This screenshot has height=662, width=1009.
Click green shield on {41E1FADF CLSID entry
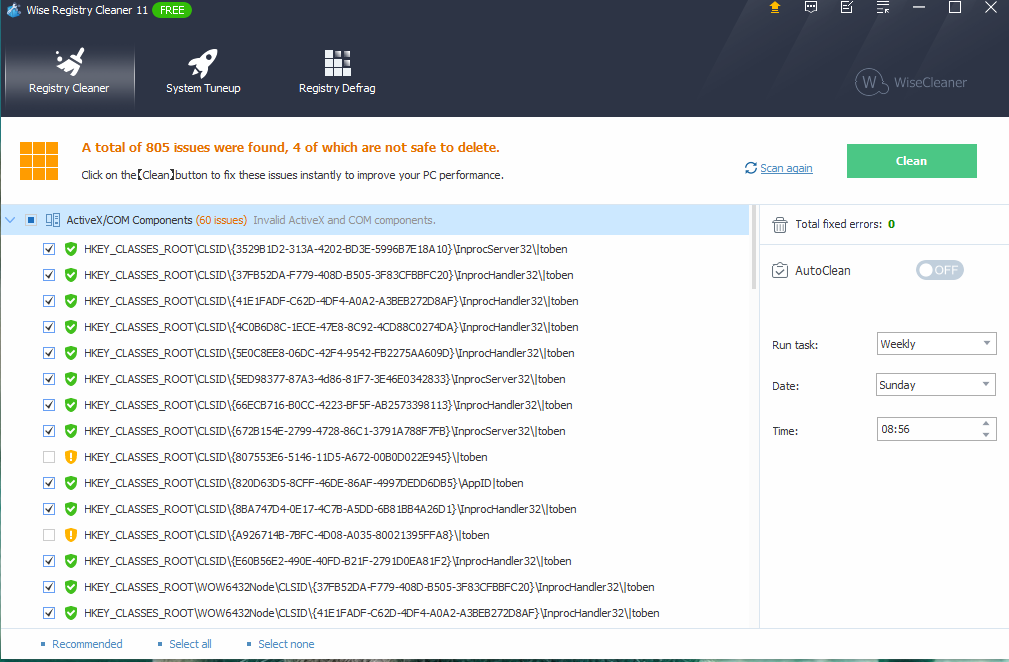(71, 301)
